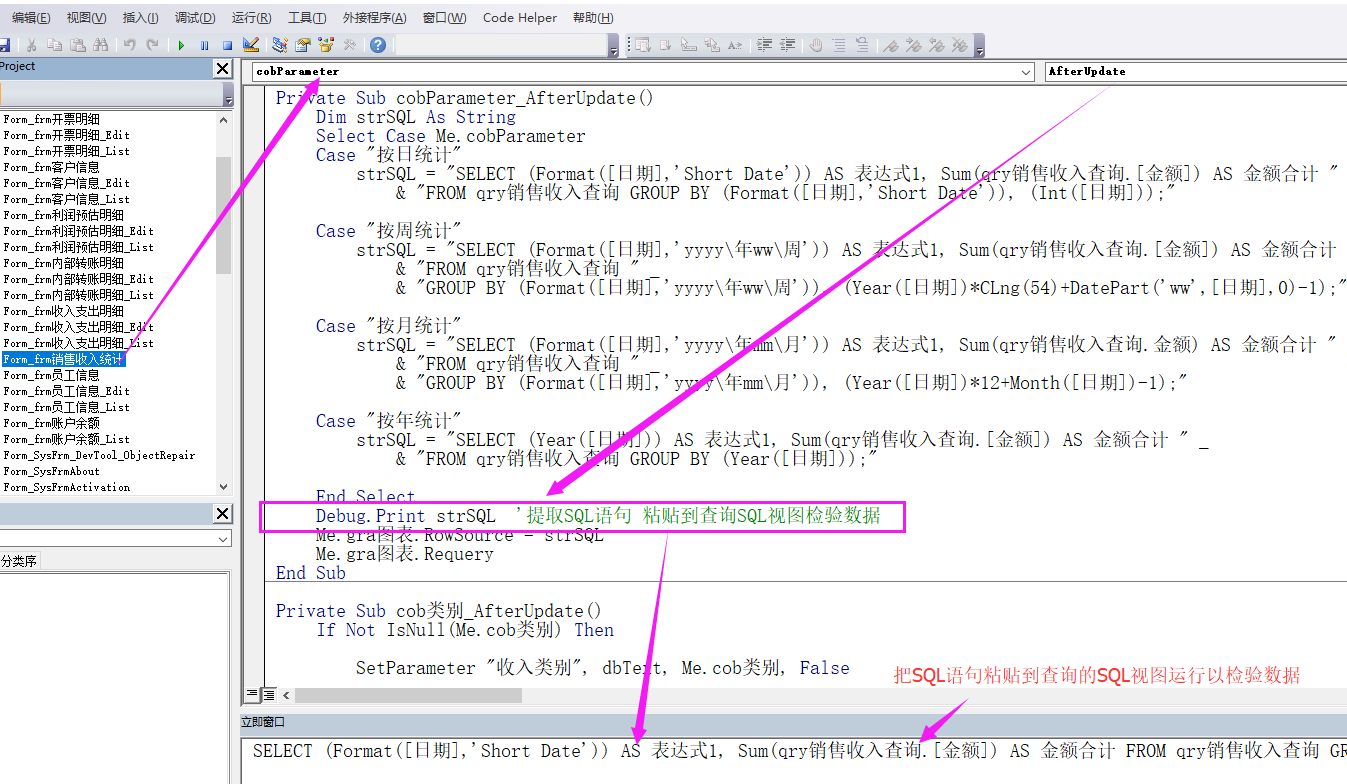Undo the last edit
The image size is (1347, 784).
tap(129, 45)
